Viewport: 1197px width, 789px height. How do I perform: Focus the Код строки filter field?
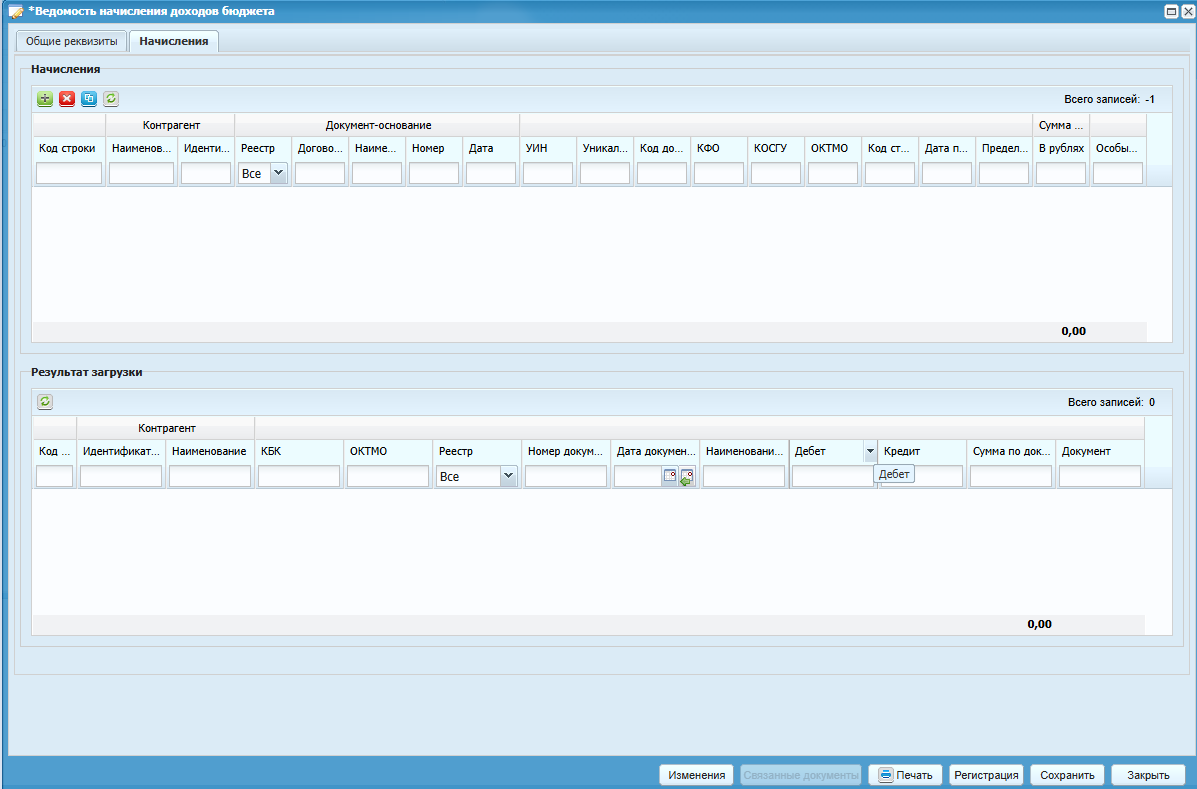[69, 174]
